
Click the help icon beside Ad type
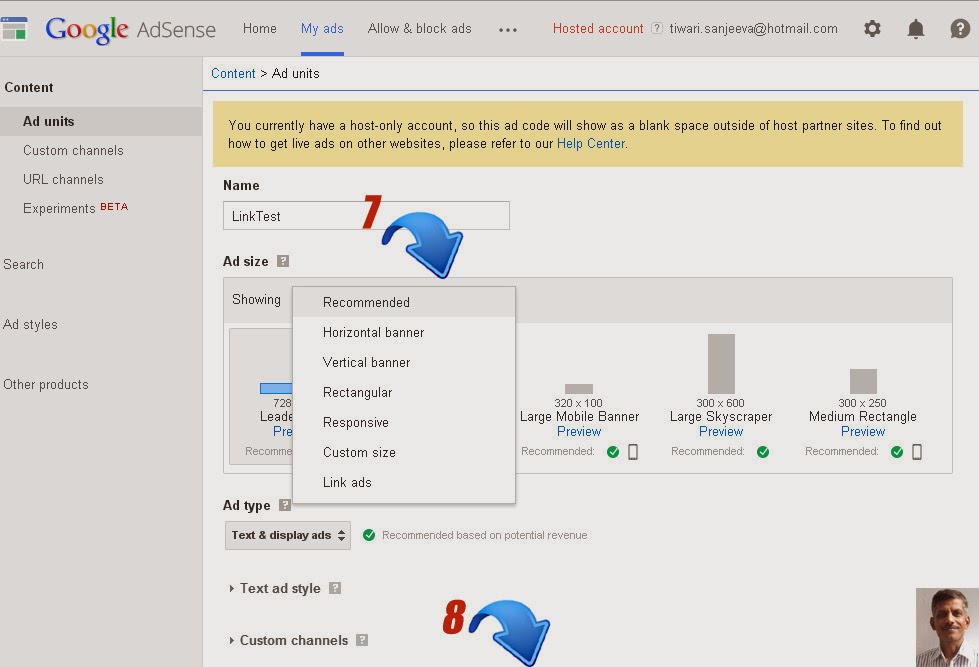tap(285, 505)
